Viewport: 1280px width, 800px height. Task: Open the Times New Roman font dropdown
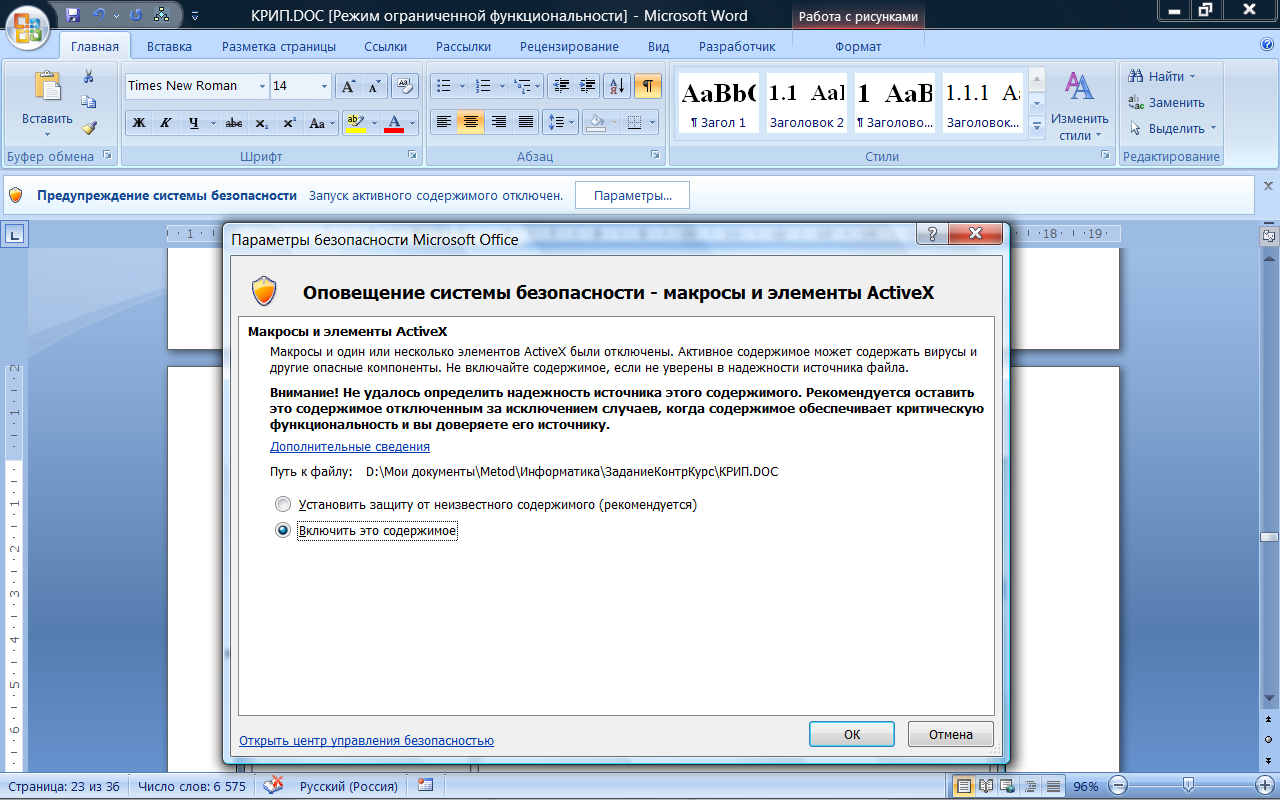pos(262,86)
